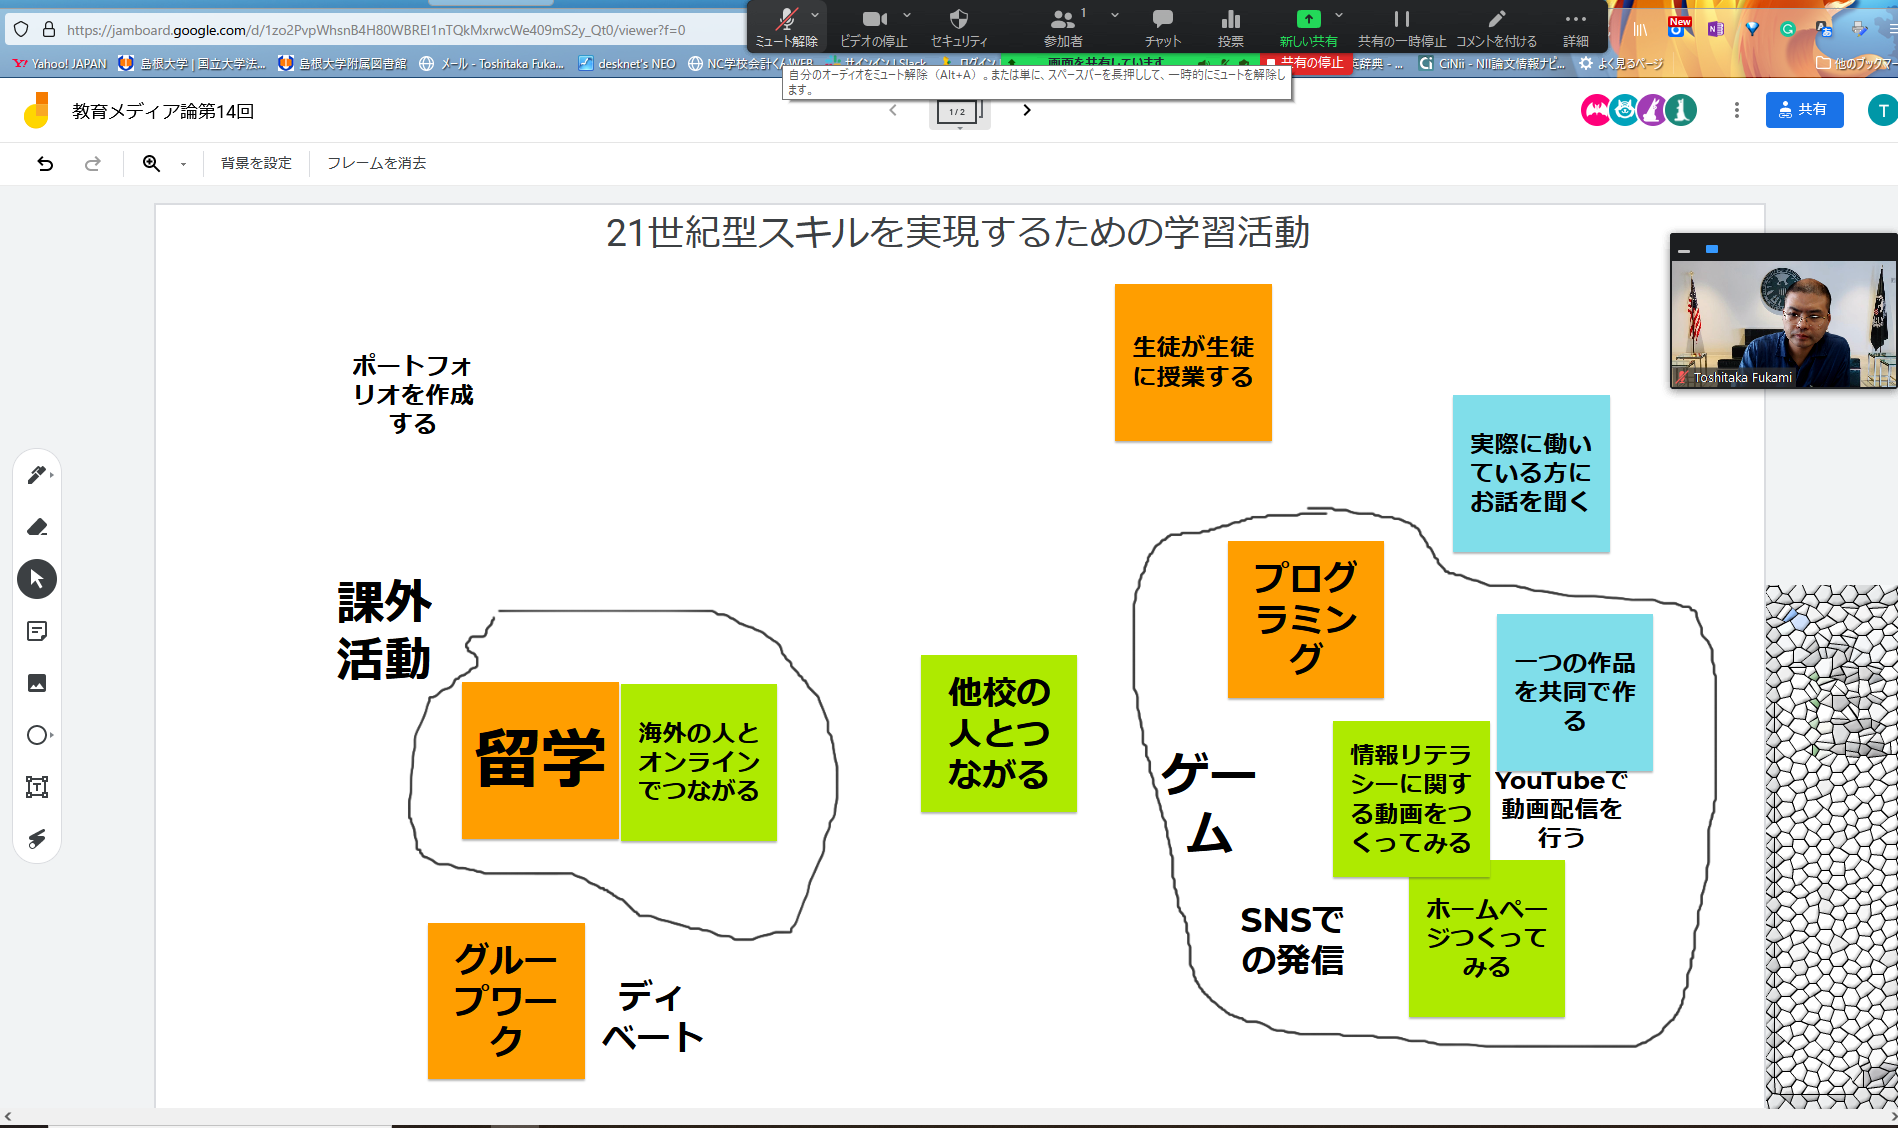This screenshot has width=1898, height=1128.
Task: Expand the frame bar thumbnail
Action: [x=957, y=112]
